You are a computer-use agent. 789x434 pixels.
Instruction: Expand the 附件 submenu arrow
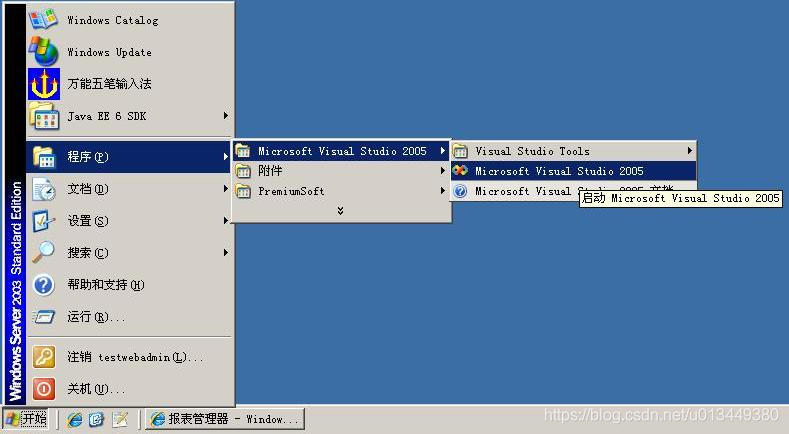click(443, 171)
